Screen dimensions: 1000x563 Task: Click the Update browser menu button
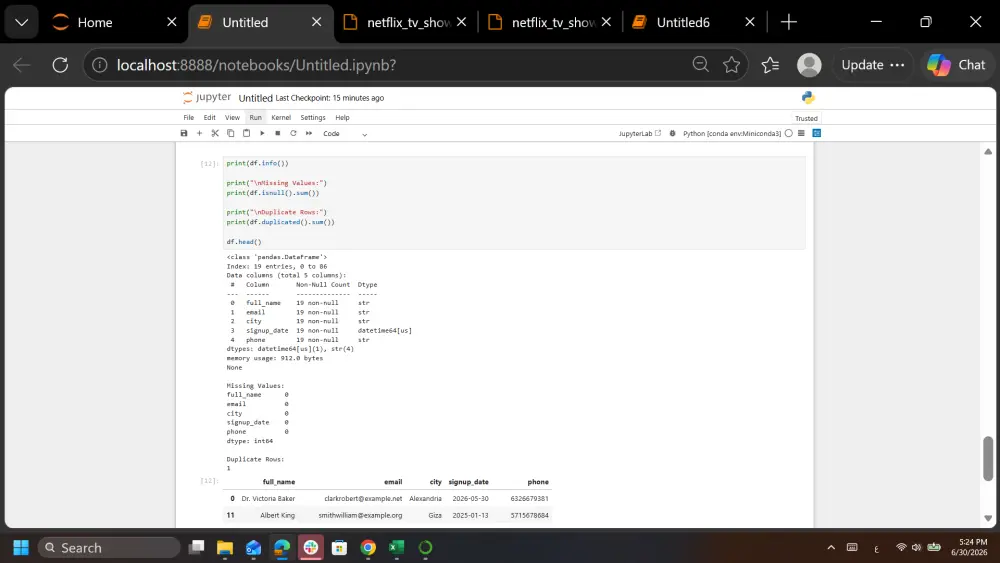[x=873, y=65]
